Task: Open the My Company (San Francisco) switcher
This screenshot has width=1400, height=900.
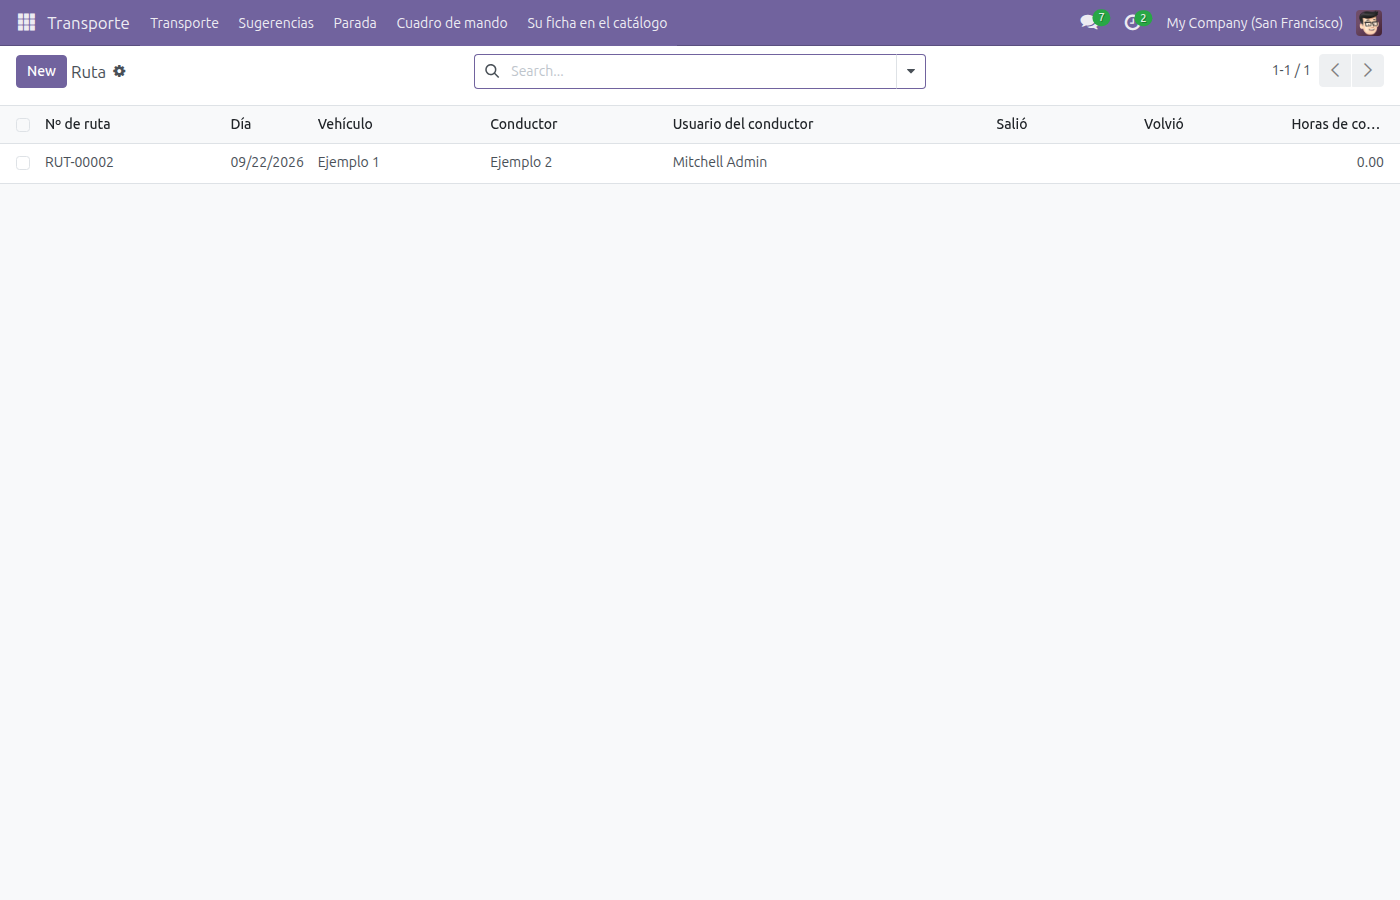Action: pyautogui.click(x=1254, y=23)
